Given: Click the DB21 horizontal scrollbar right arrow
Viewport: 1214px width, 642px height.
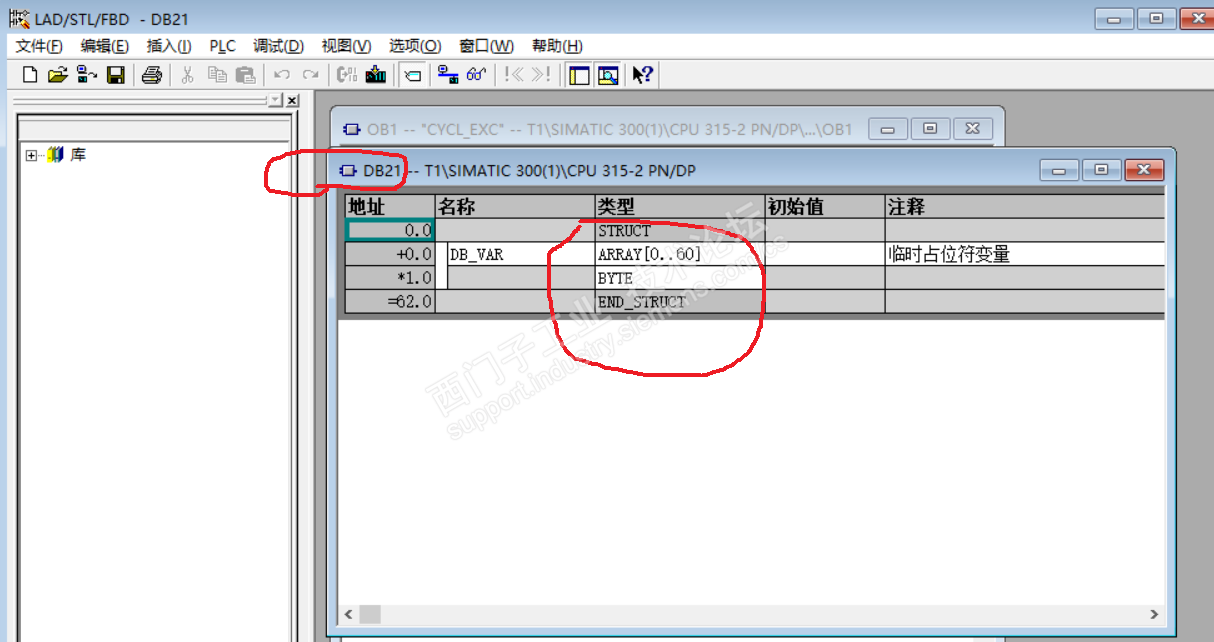Looking at the screenshot, I should (x=1153, y=614).
